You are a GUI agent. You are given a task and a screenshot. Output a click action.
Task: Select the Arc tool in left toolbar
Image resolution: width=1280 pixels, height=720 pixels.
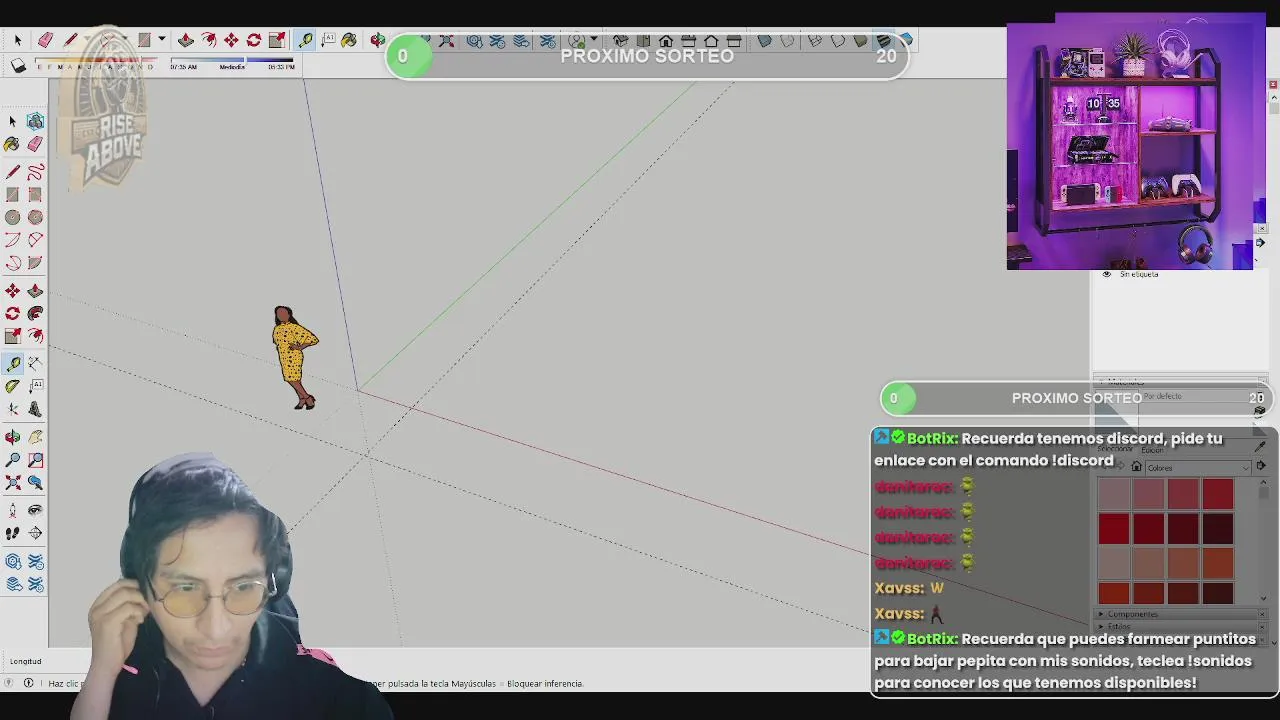[x=12, y=240]
